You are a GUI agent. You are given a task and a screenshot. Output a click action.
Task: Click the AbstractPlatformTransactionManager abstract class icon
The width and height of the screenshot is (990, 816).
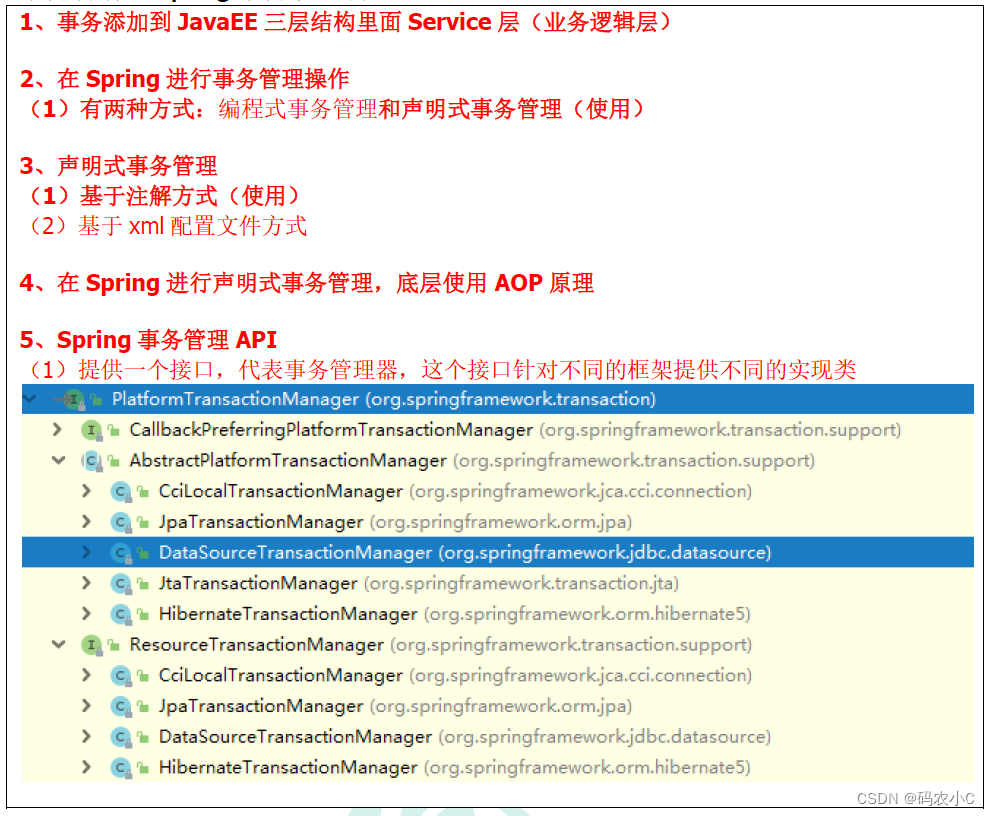pyautogui.click(x=92, y=461)
